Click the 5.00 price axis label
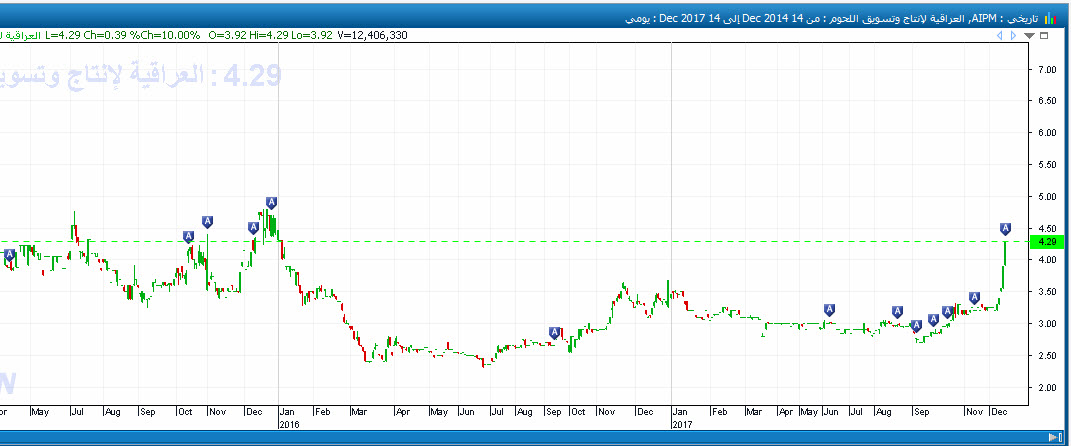Screen dimensions: 1071x446 click(1048, 197)
